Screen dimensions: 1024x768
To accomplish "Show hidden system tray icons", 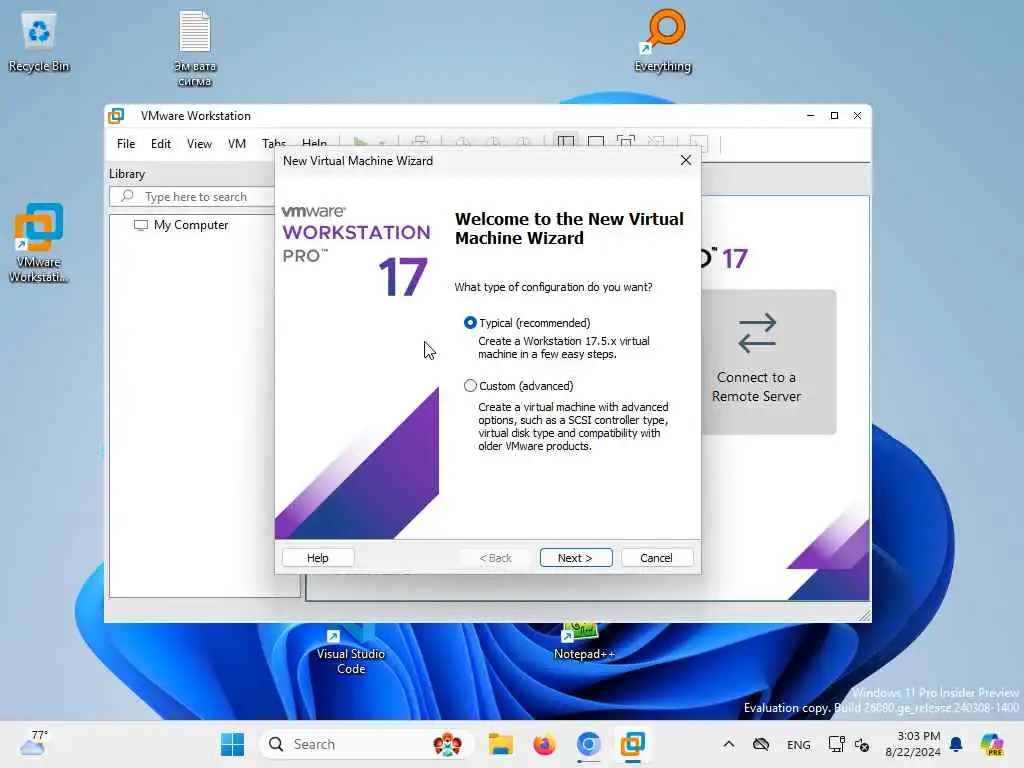I will pyautogui.click(x=729, y=744).
